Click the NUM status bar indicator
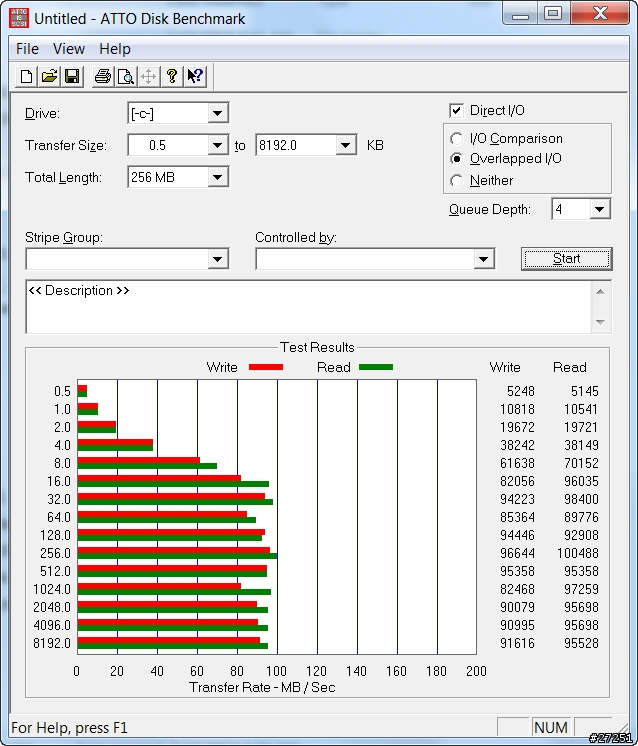 point(550,727)
